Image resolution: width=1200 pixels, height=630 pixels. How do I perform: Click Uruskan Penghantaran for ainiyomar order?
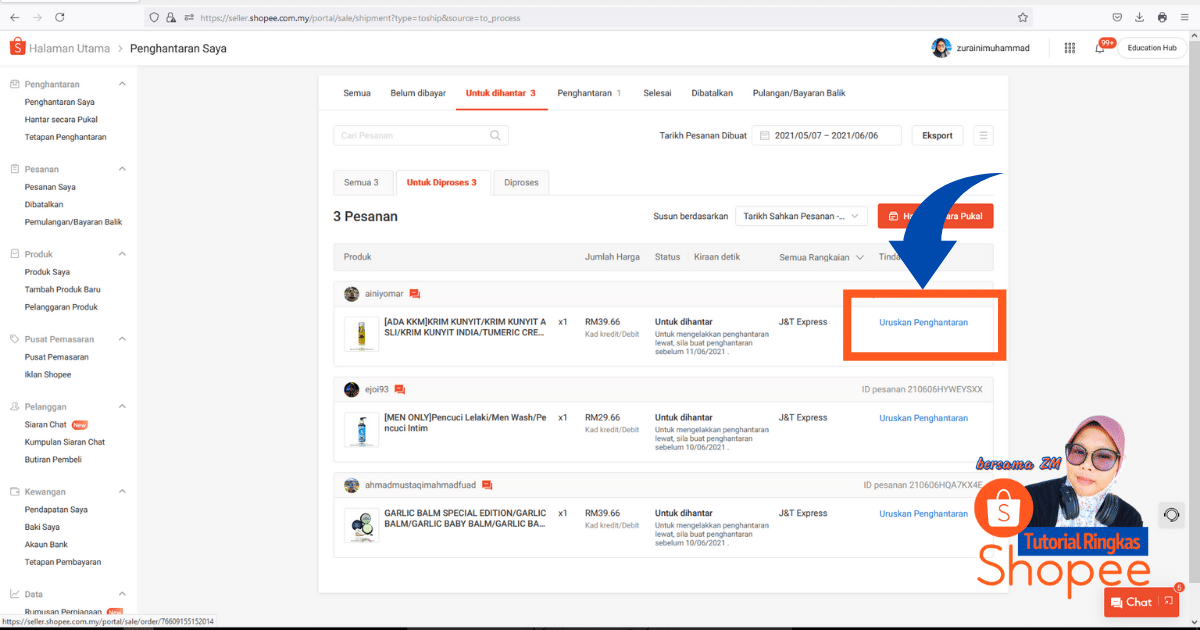[x=923, y=323]
